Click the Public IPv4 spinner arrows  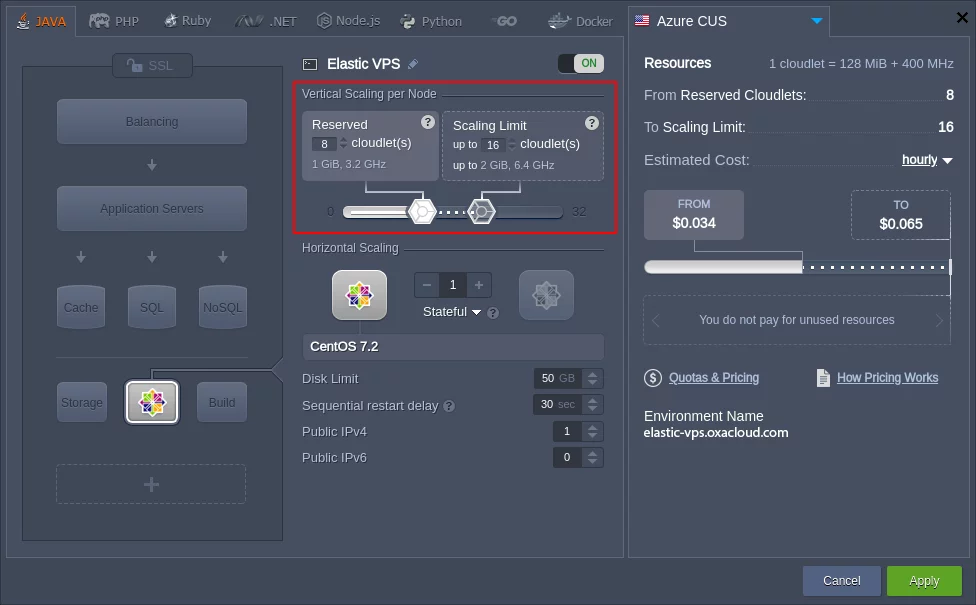593,431
